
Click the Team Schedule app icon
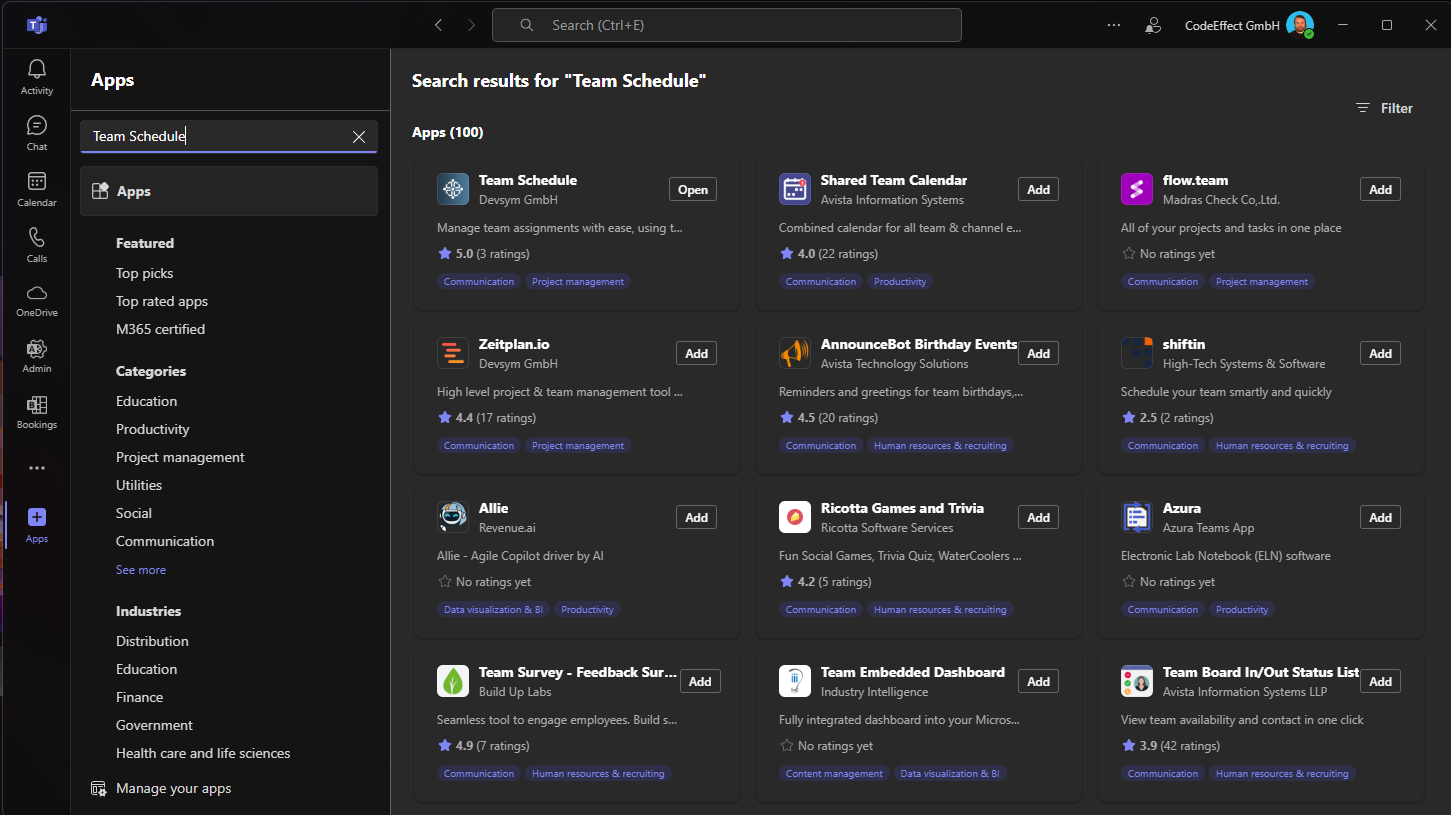pyautogui.click(x=453, y=189)
